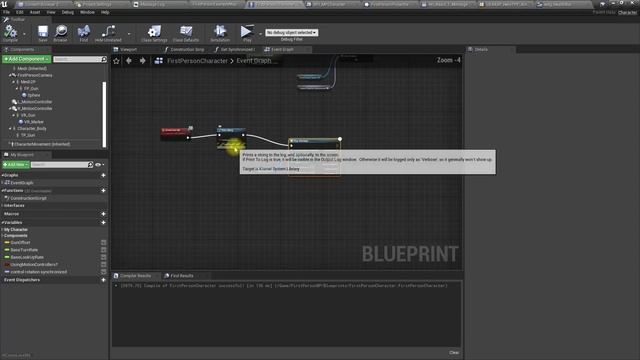
Task: Open the debug object selector dropdown
Action: [x=291, y=32]
